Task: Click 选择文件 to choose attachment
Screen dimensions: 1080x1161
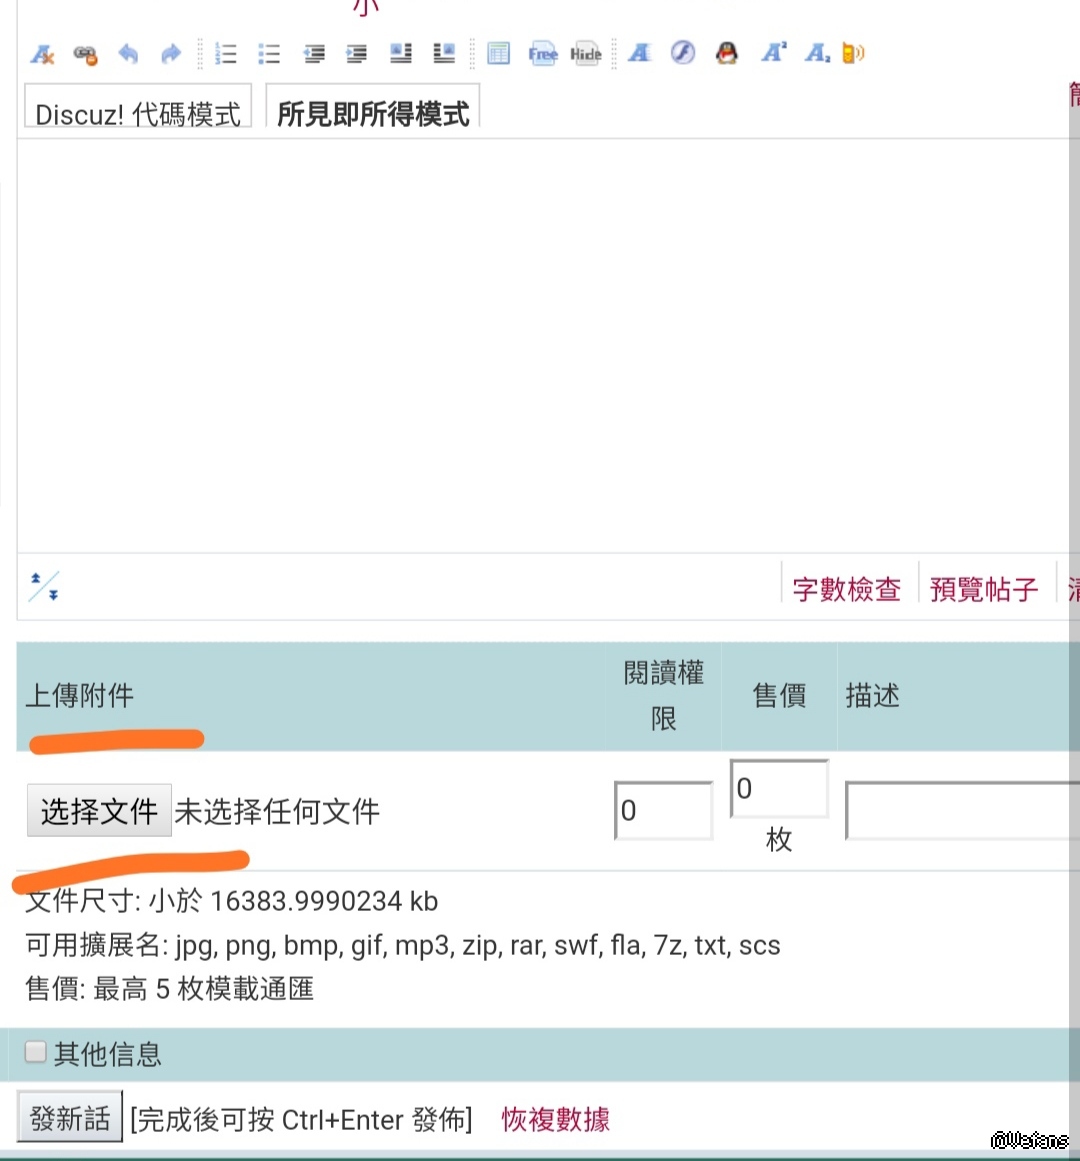Action: (99, 811)
